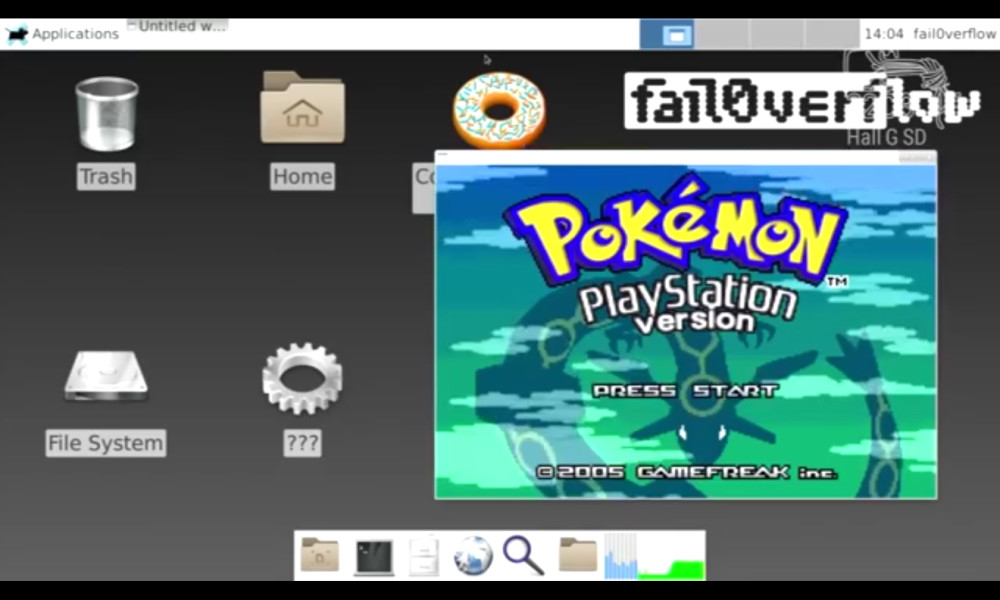Switch to the second workspace
This screenshot has width=1000, height=600.
point(721,34)
